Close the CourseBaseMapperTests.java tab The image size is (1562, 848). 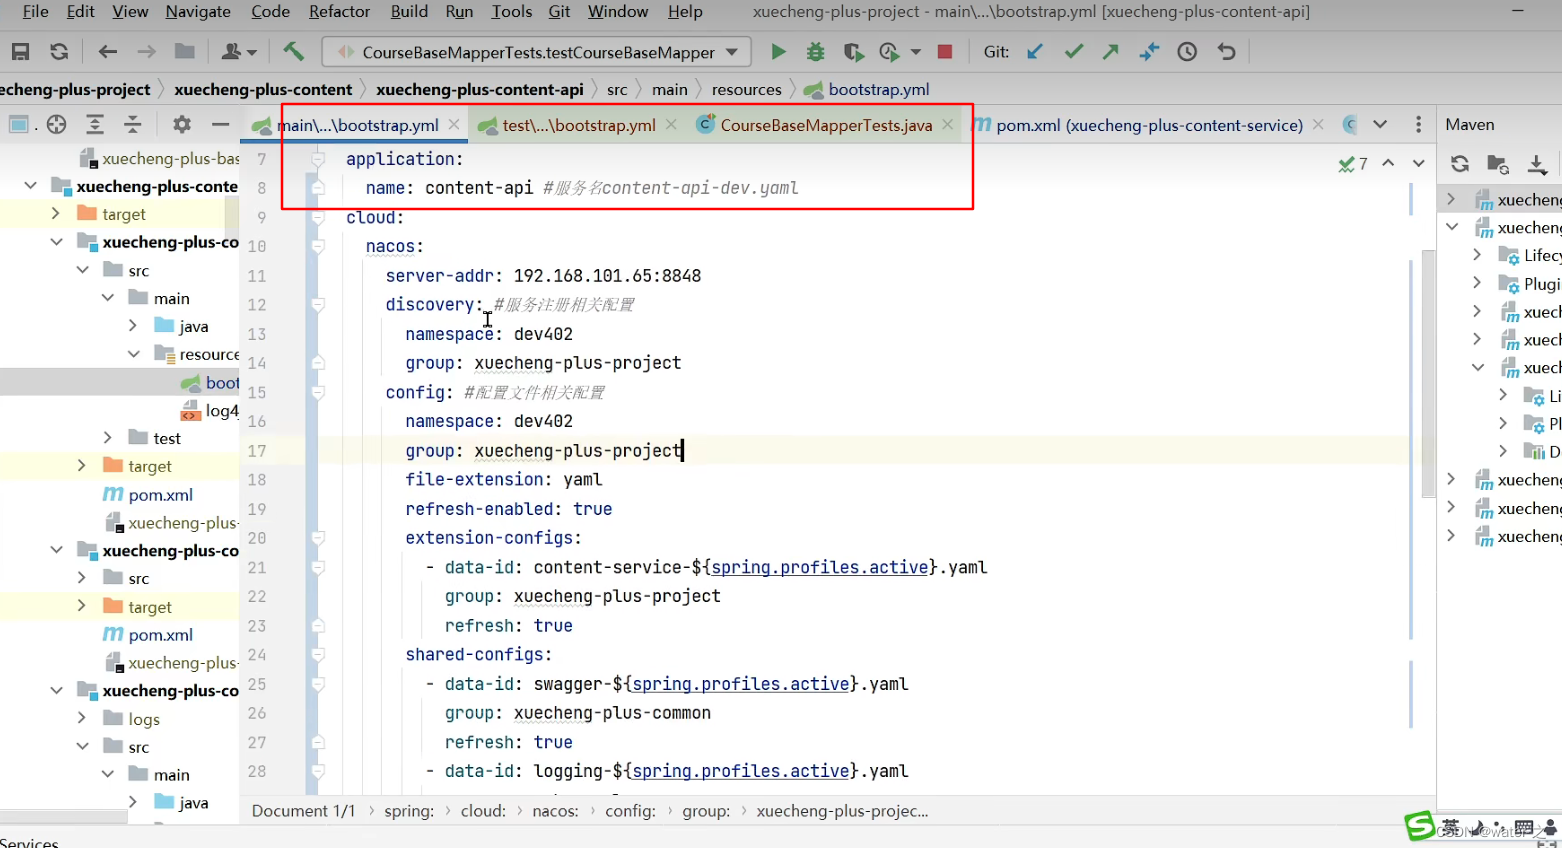pos(947,125)
